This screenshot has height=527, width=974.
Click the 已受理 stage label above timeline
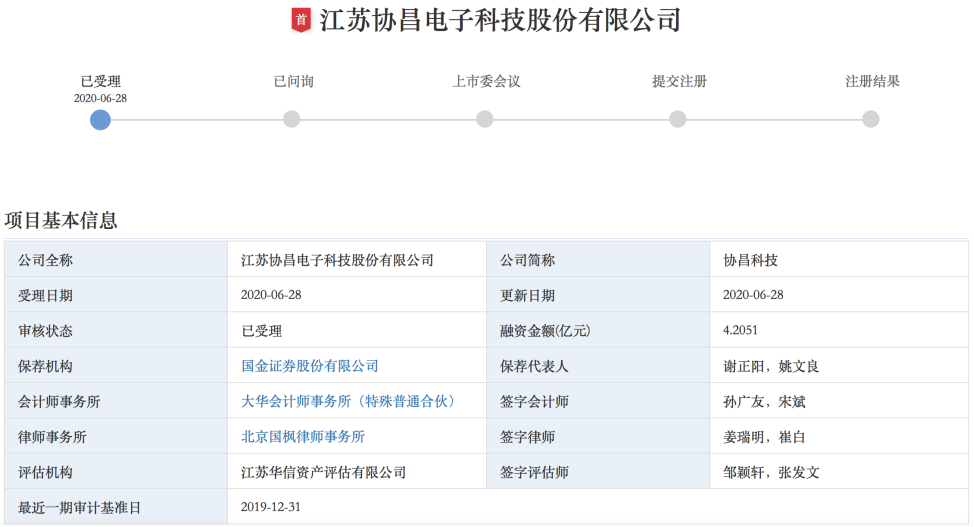coord(100,81)
